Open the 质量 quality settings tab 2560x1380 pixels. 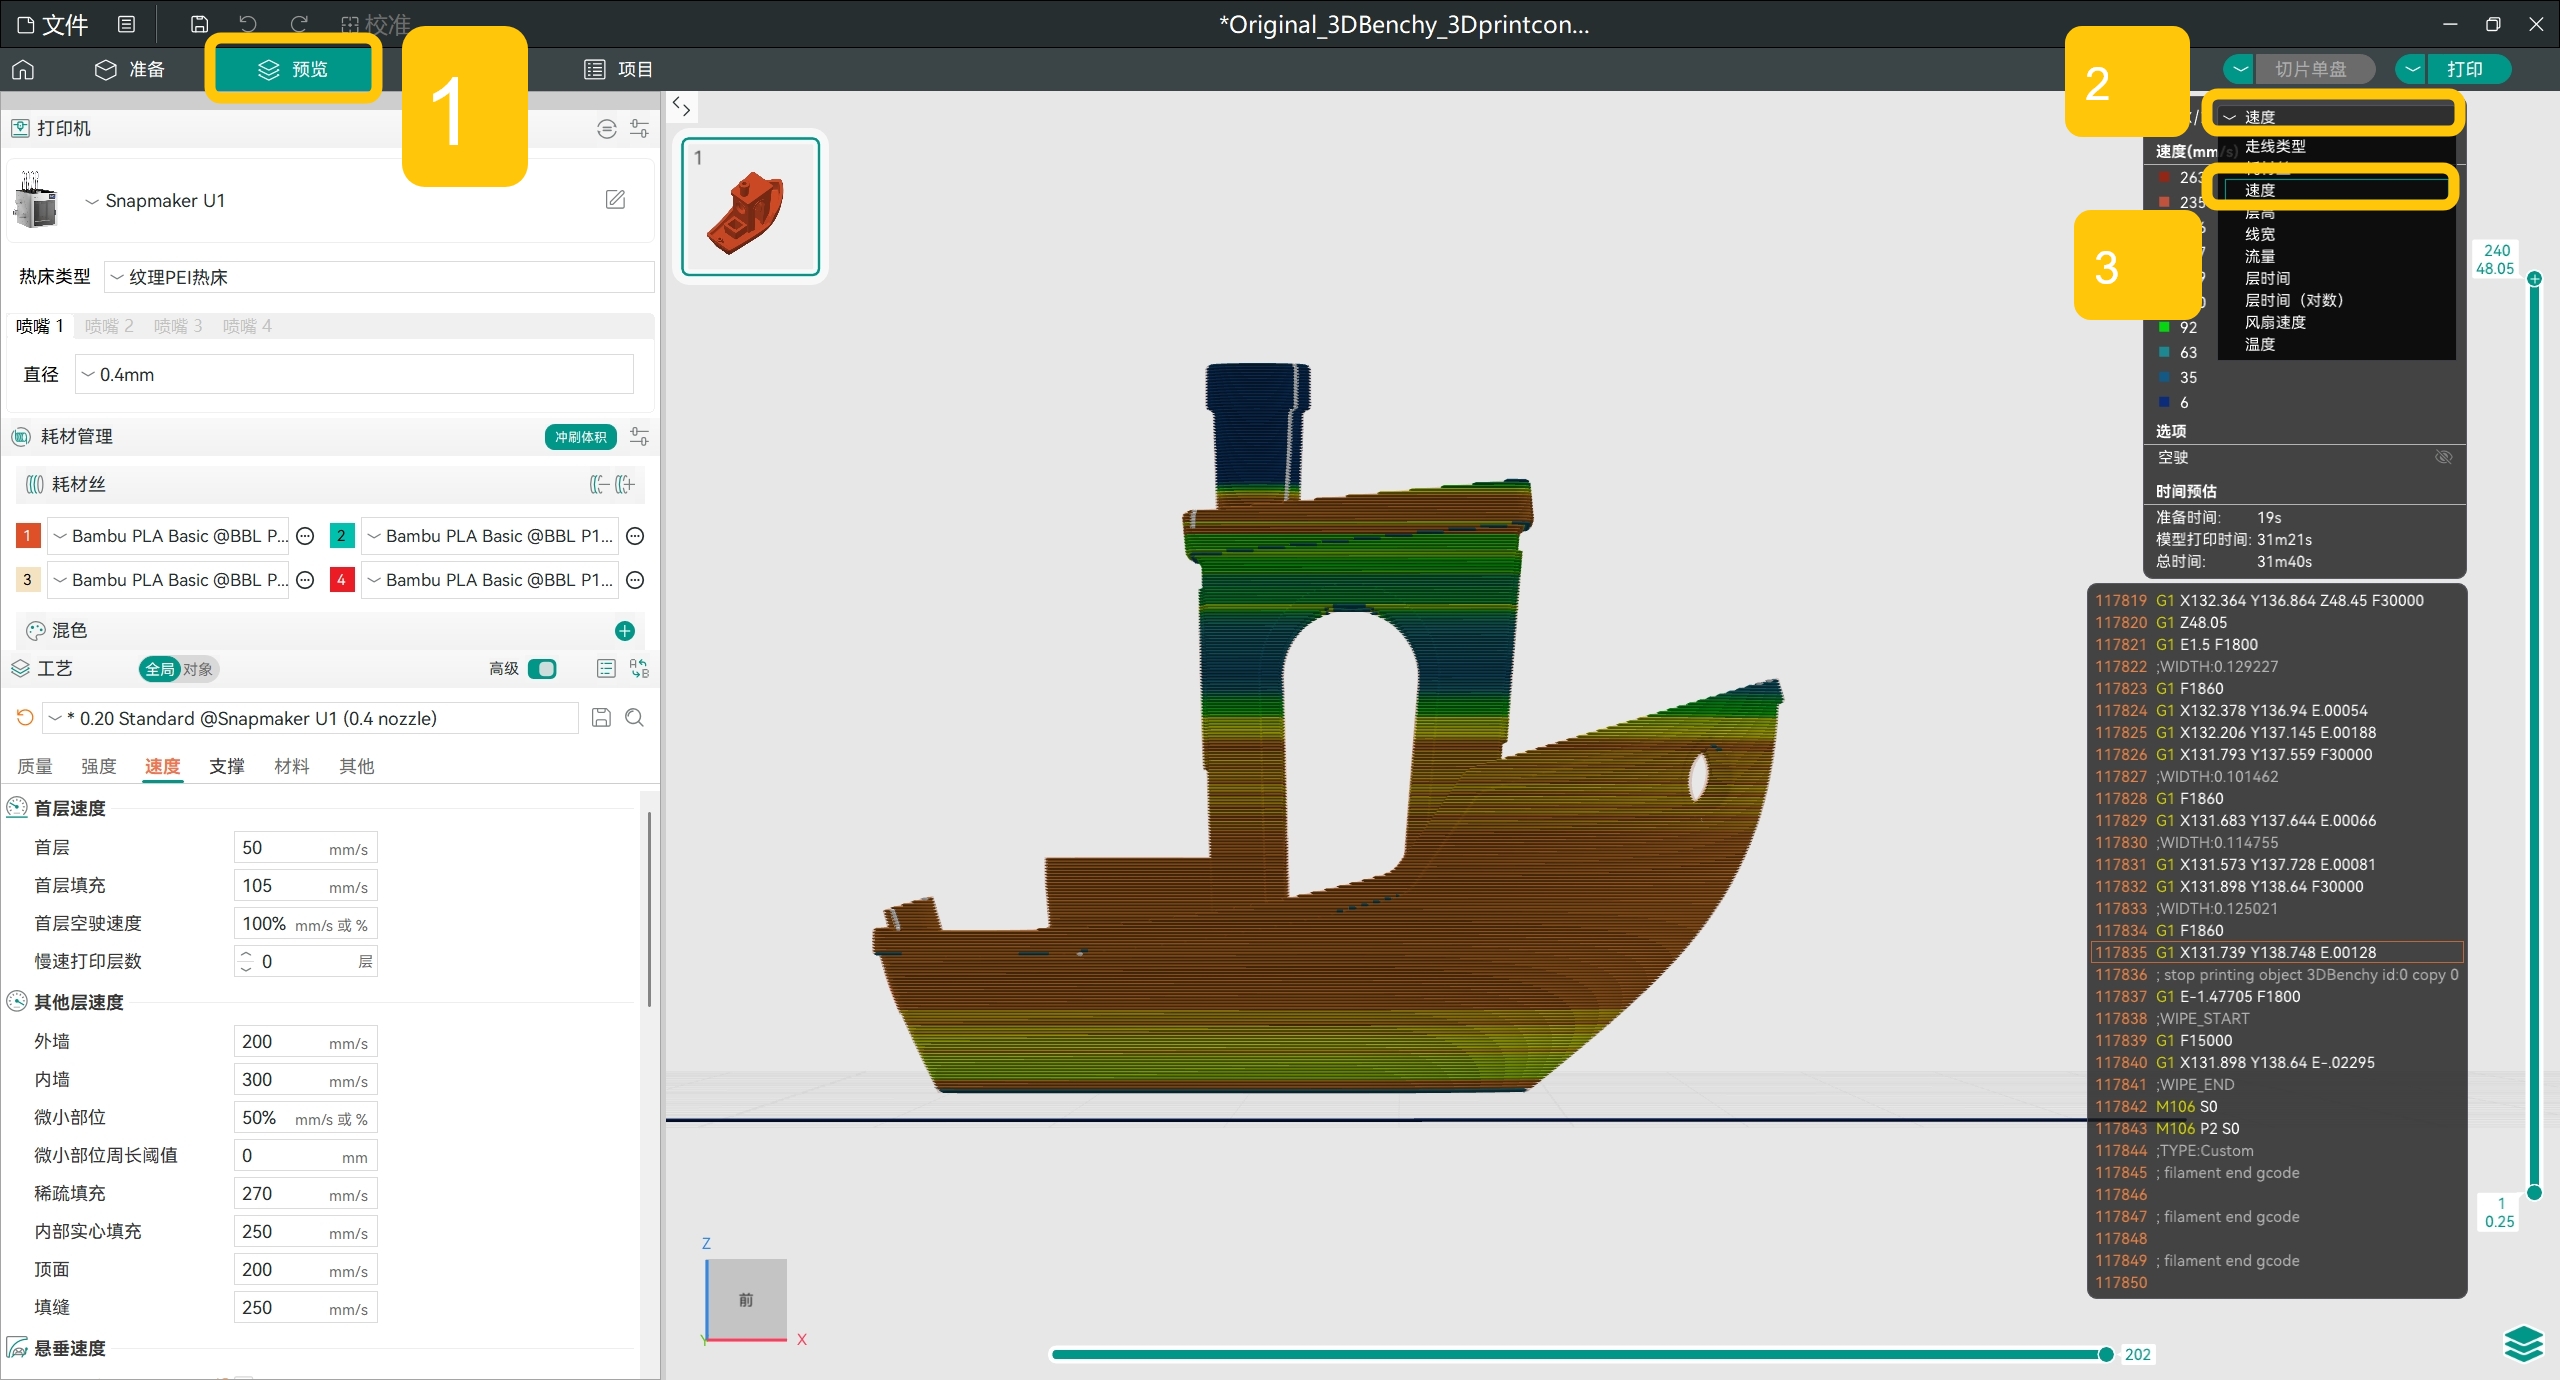point(35,766)
